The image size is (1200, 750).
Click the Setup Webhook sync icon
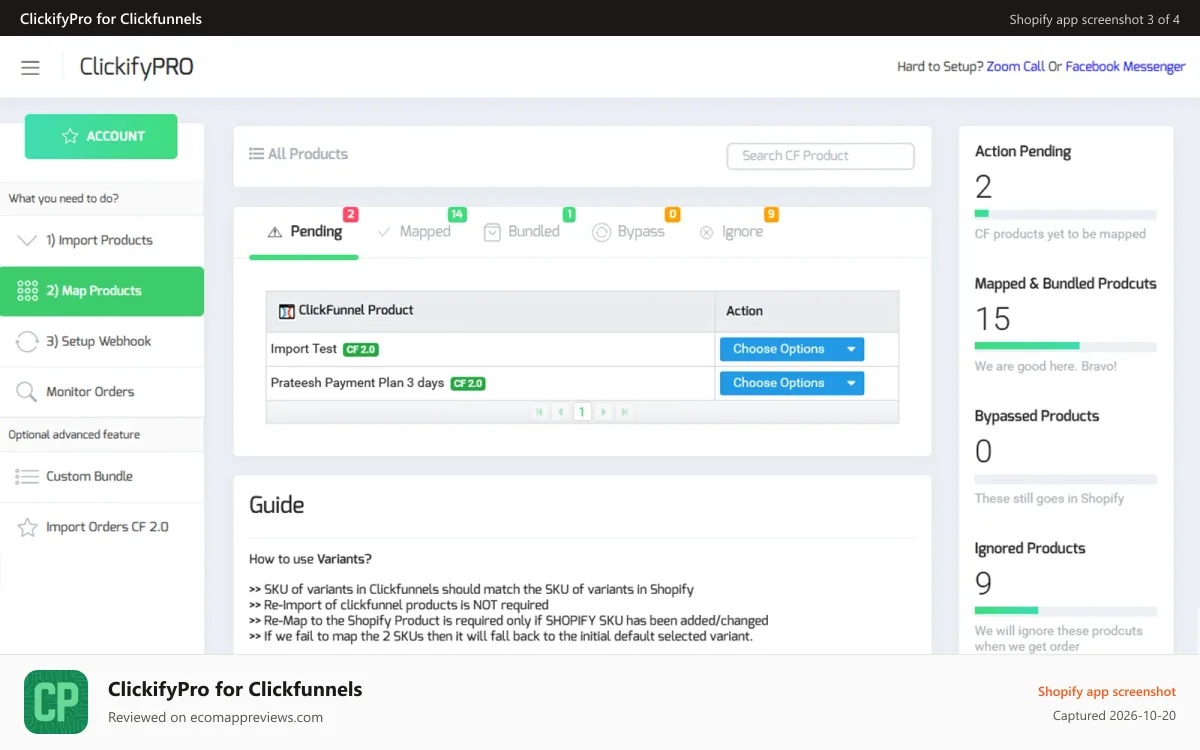click(x=27, y=341)
